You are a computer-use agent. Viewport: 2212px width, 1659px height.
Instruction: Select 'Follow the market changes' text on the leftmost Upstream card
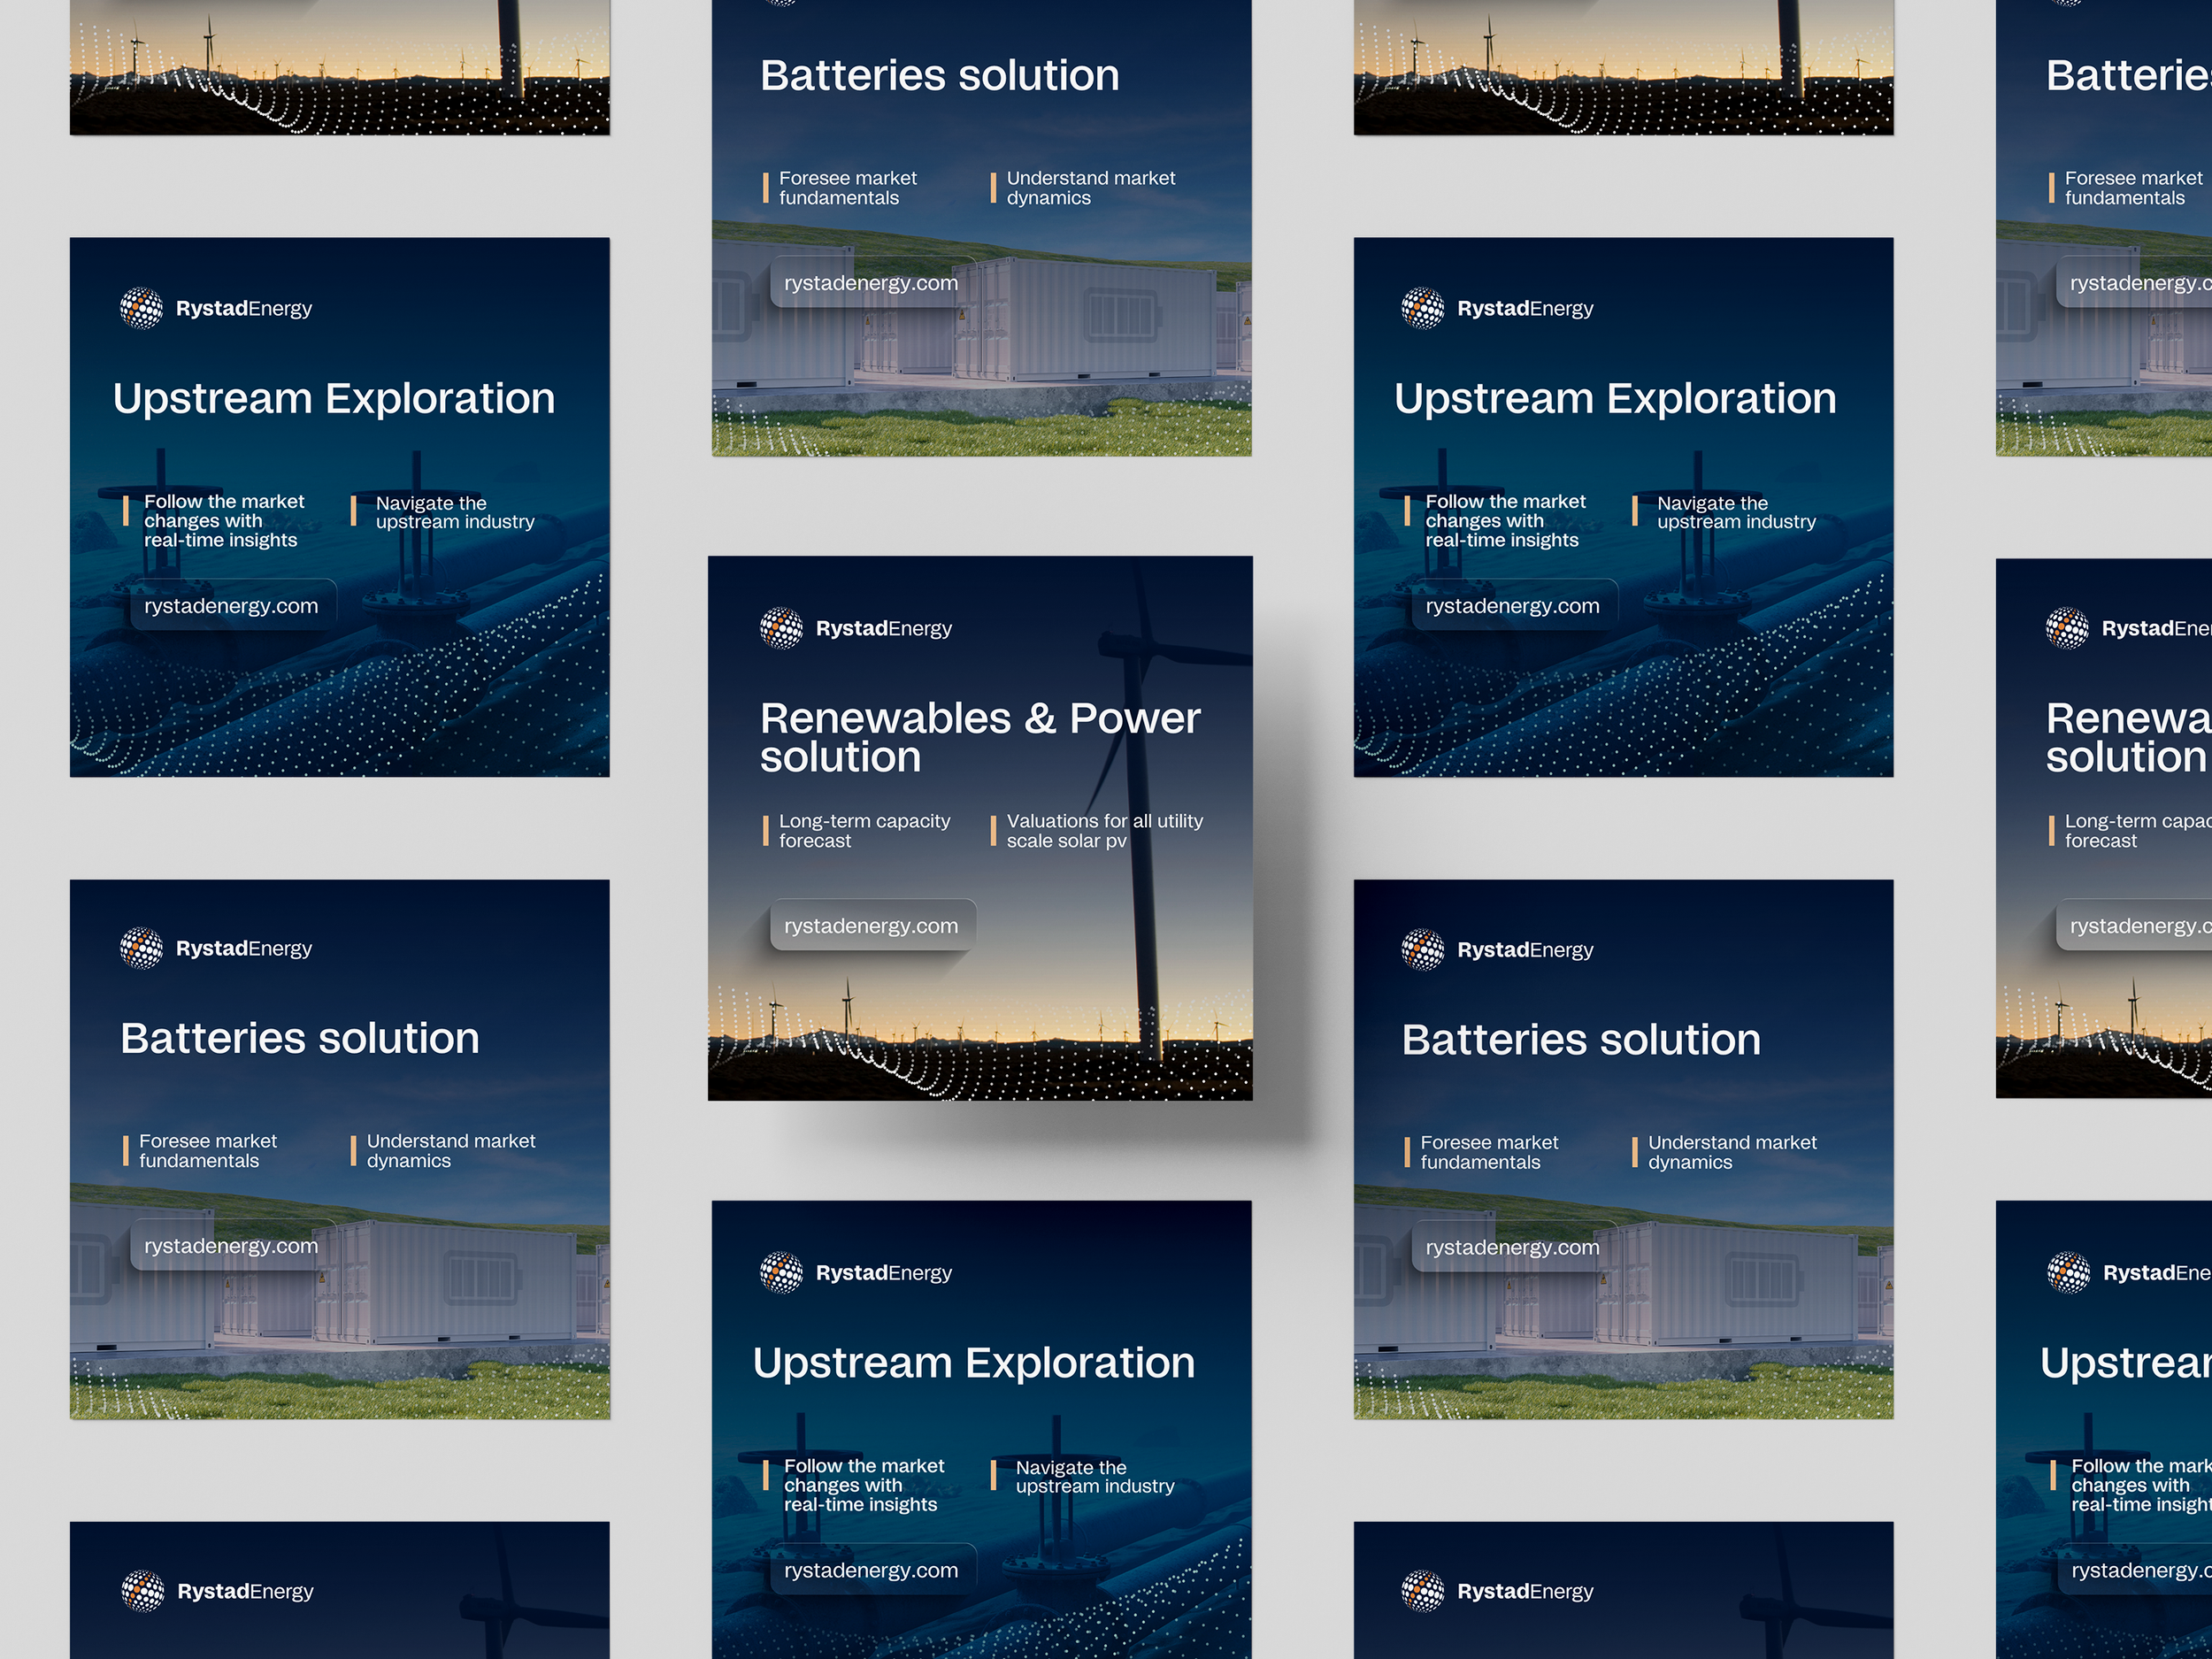pos(224,521)
